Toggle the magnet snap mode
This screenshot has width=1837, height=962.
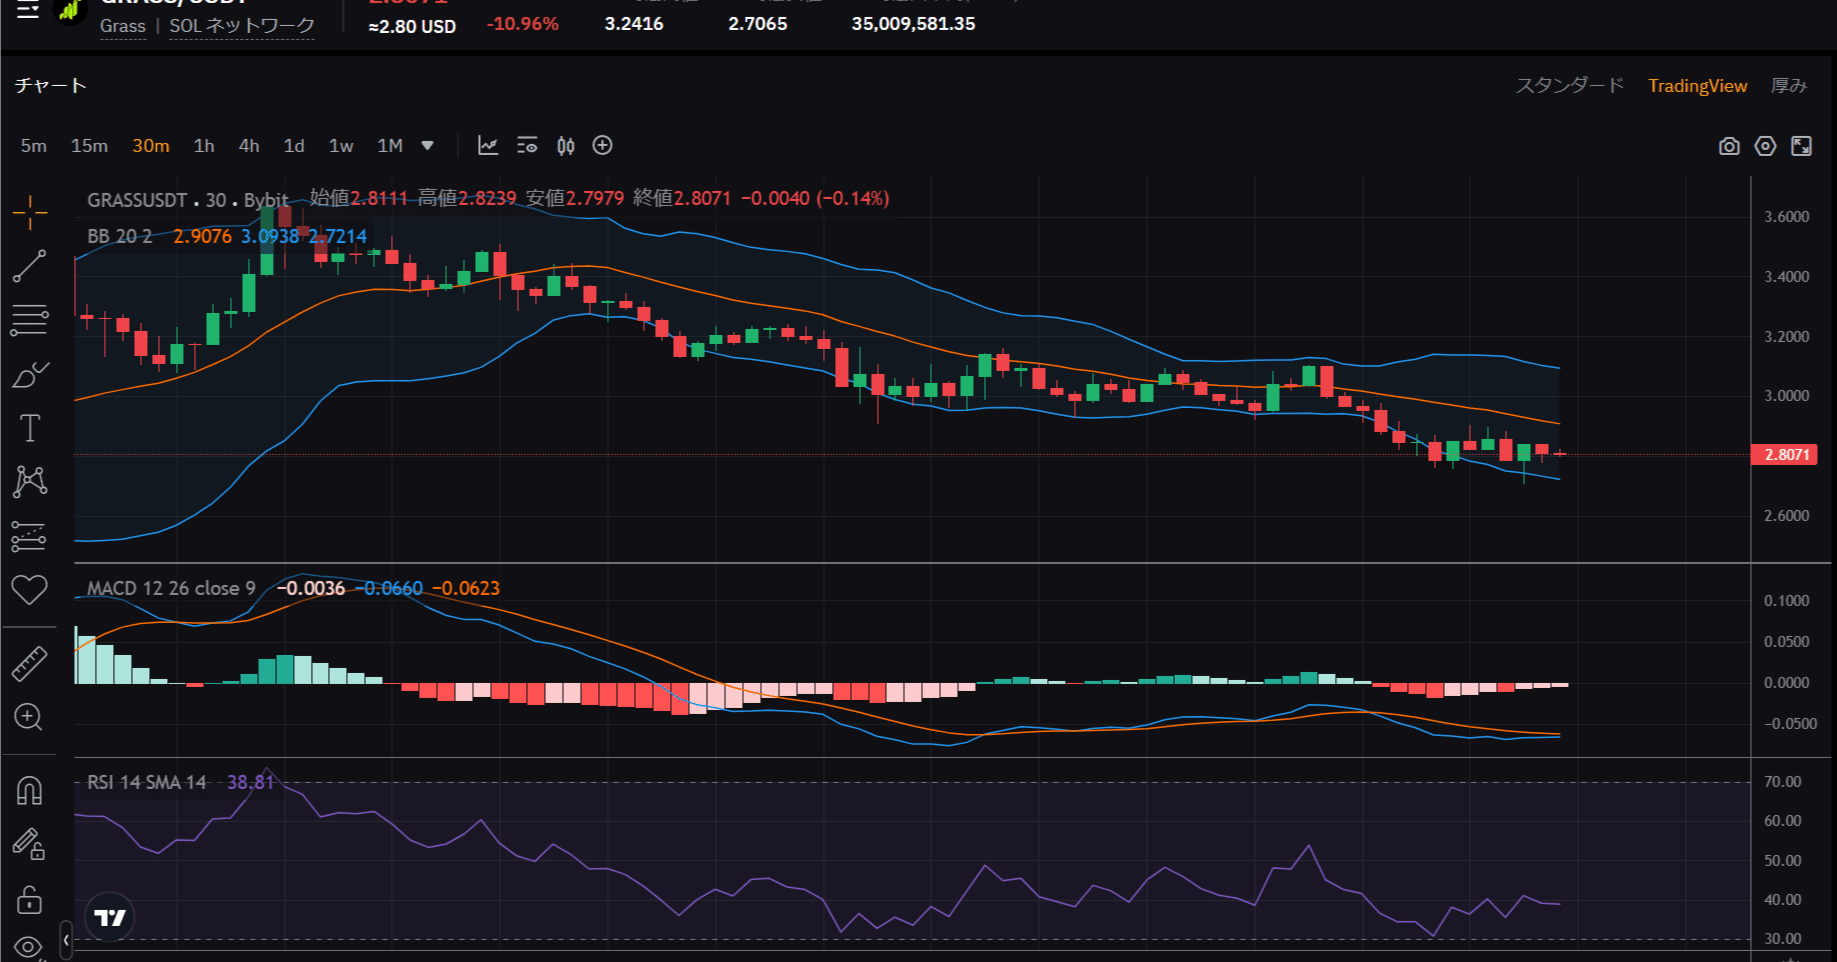pyautogui.click(x=29, y=791)
